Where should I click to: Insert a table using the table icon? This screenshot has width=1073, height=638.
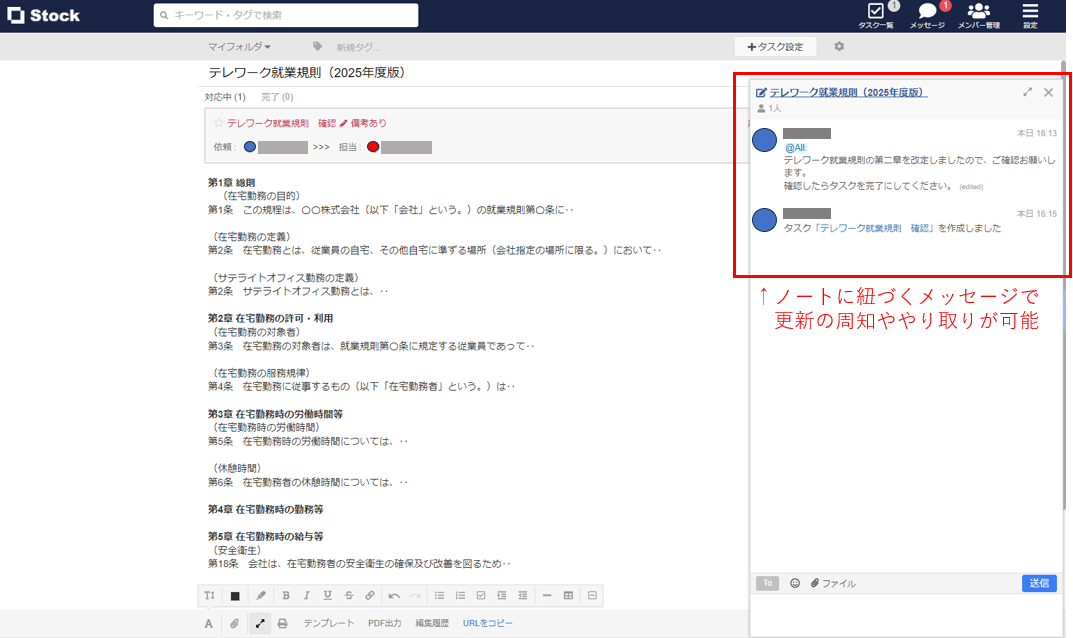pos(568,595)
